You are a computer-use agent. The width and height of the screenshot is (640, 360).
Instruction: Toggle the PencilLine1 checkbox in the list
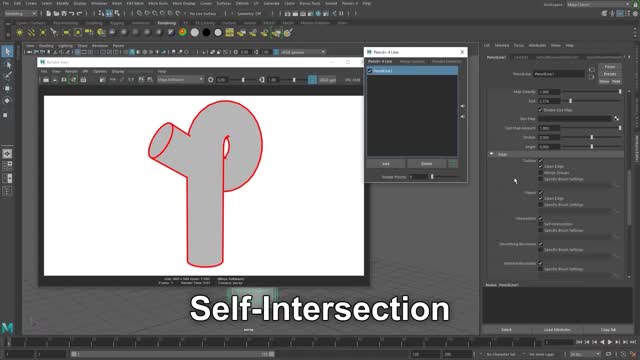pyautogui.click(x=370, y=71)
